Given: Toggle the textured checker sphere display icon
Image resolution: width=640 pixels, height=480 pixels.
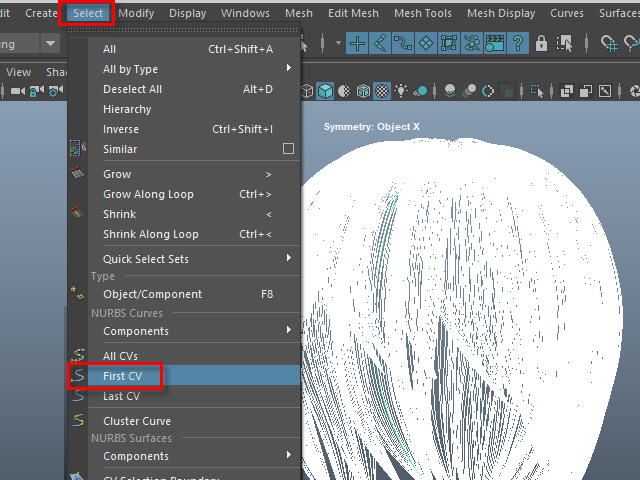Looking at the screenshot, I should pos(381,91).
